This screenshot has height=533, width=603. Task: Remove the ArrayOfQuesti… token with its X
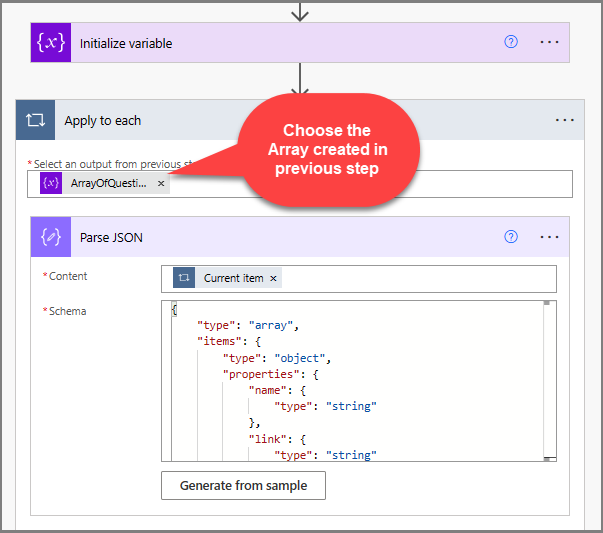(x=161, y=183)
